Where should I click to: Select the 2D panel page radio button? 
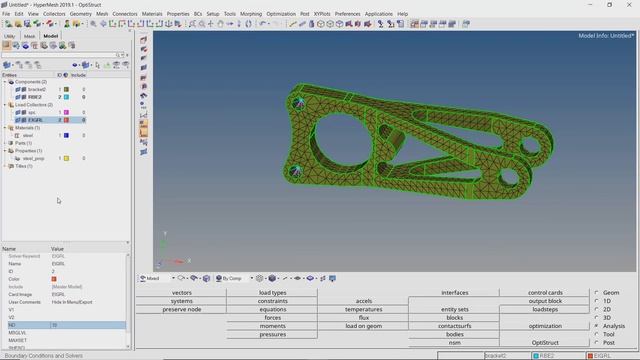(597, 309)
